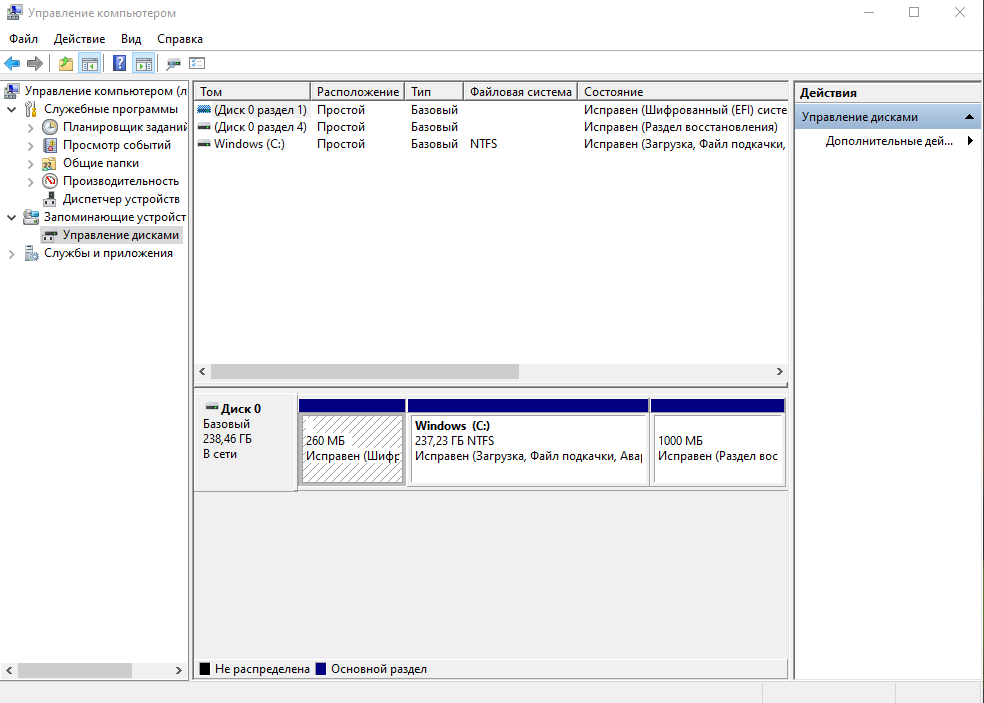Image resolution: width=984 pixels, height=703 pixels.
Task: Select the root Управление компьютером tree node
Action: (x=105, y=91)
